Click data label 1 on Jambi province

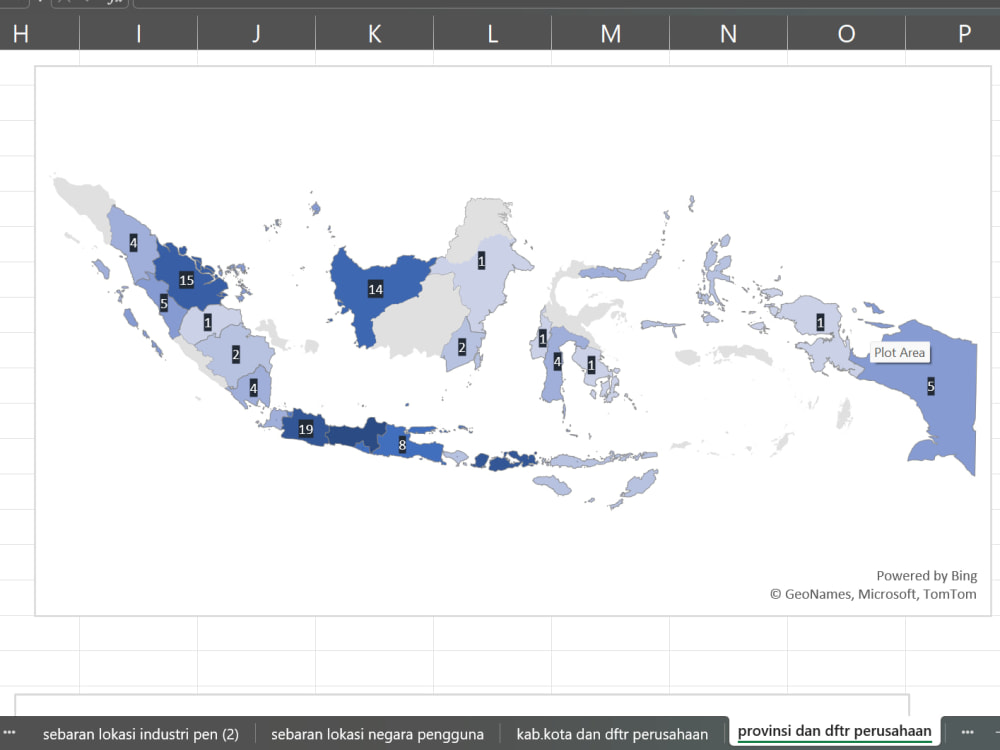pos(207,323)
